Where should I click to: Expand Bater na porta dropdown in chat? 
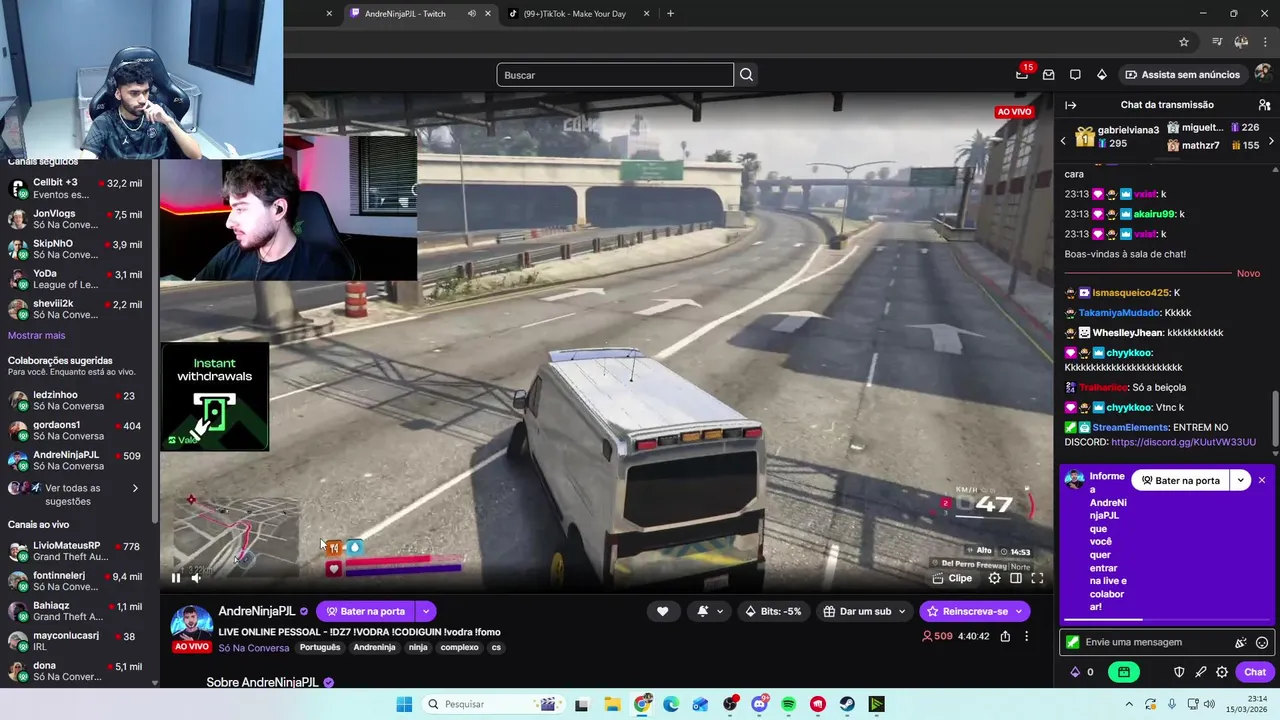click(x=1240, y=480)
